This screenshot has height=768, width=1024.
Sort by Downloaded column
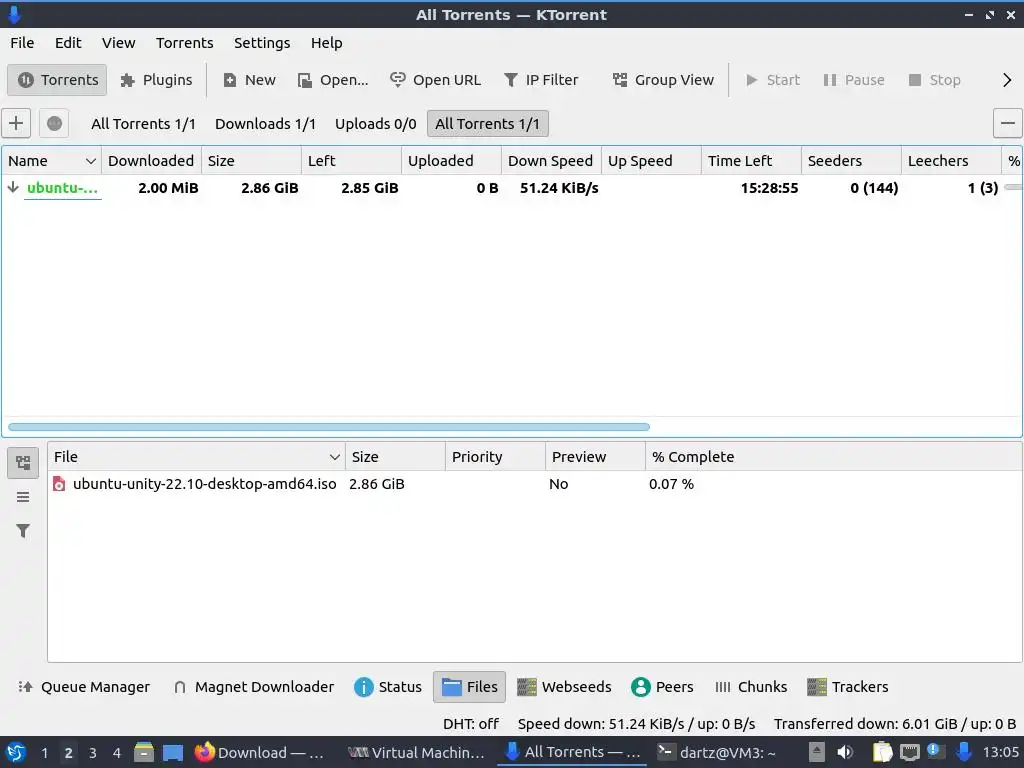(151, 161)
